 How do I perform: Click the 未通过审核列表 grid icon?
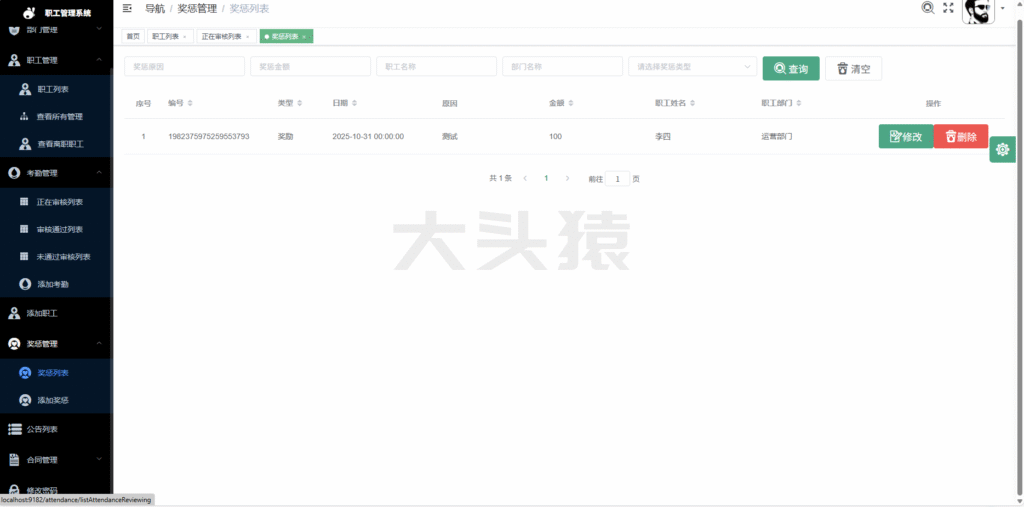[24, 257]
